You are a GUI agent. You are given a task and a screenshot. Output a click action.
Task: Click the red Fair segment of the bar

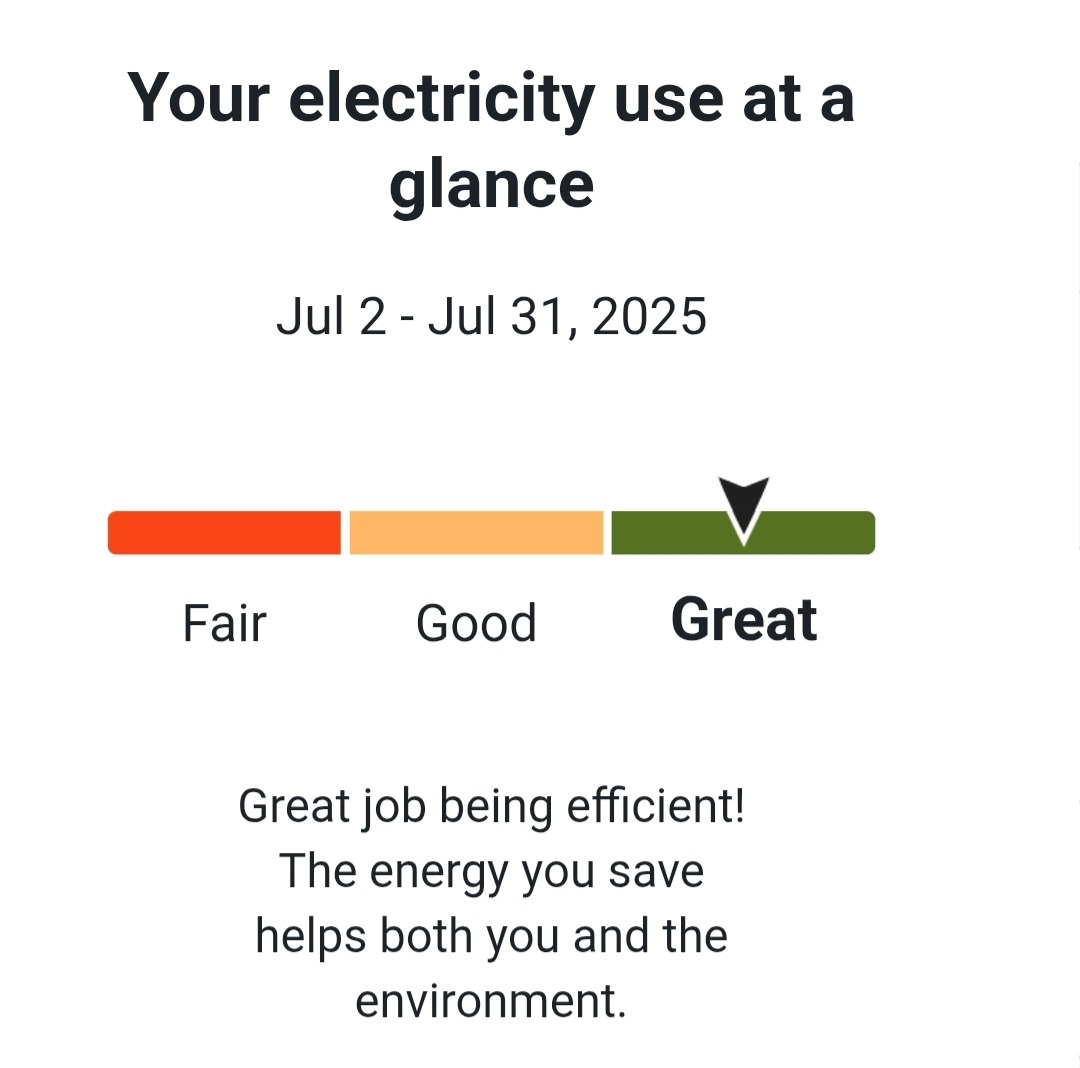(x=225, y=532)
